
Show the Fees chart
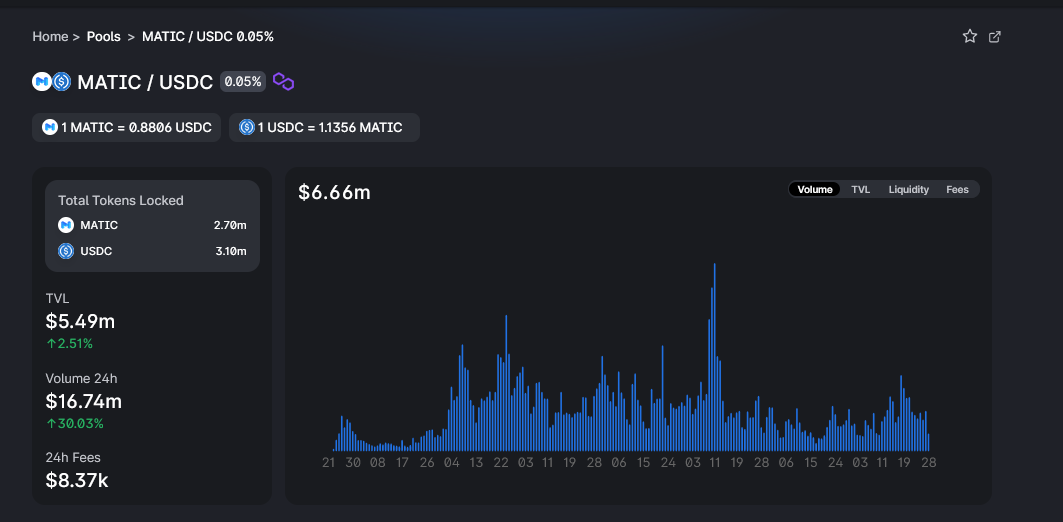point(957,190)
